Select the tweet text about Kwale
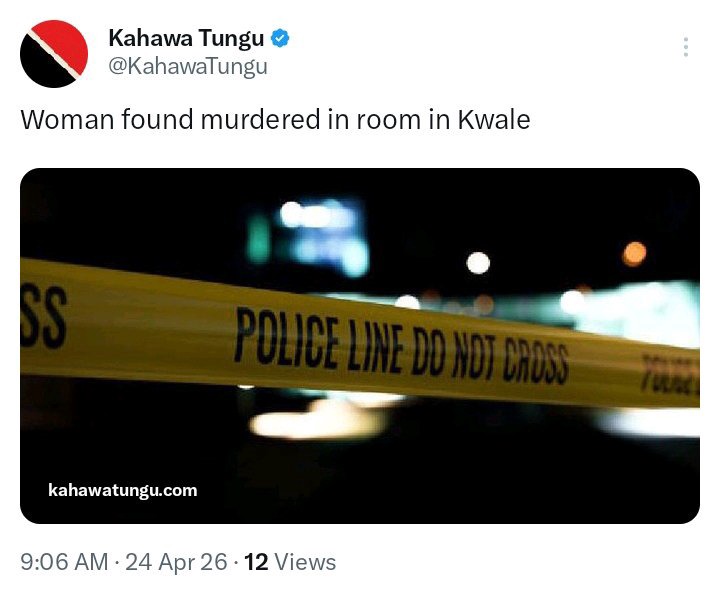This screenshot has height=589, width=720. [276, 120]
